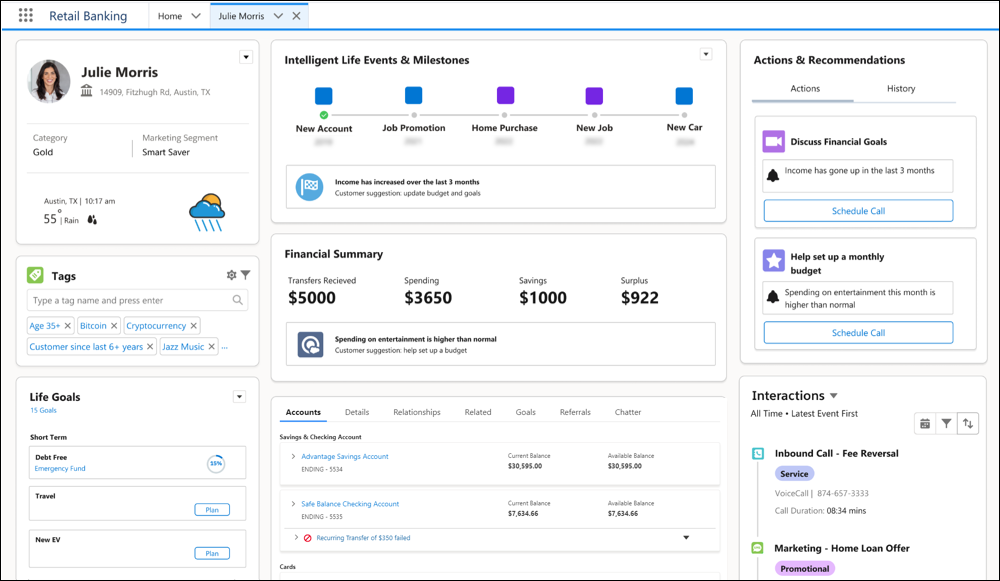Select the New Account milestone square
This screenshot has width=1000, height=581.
tap(323, 96)
